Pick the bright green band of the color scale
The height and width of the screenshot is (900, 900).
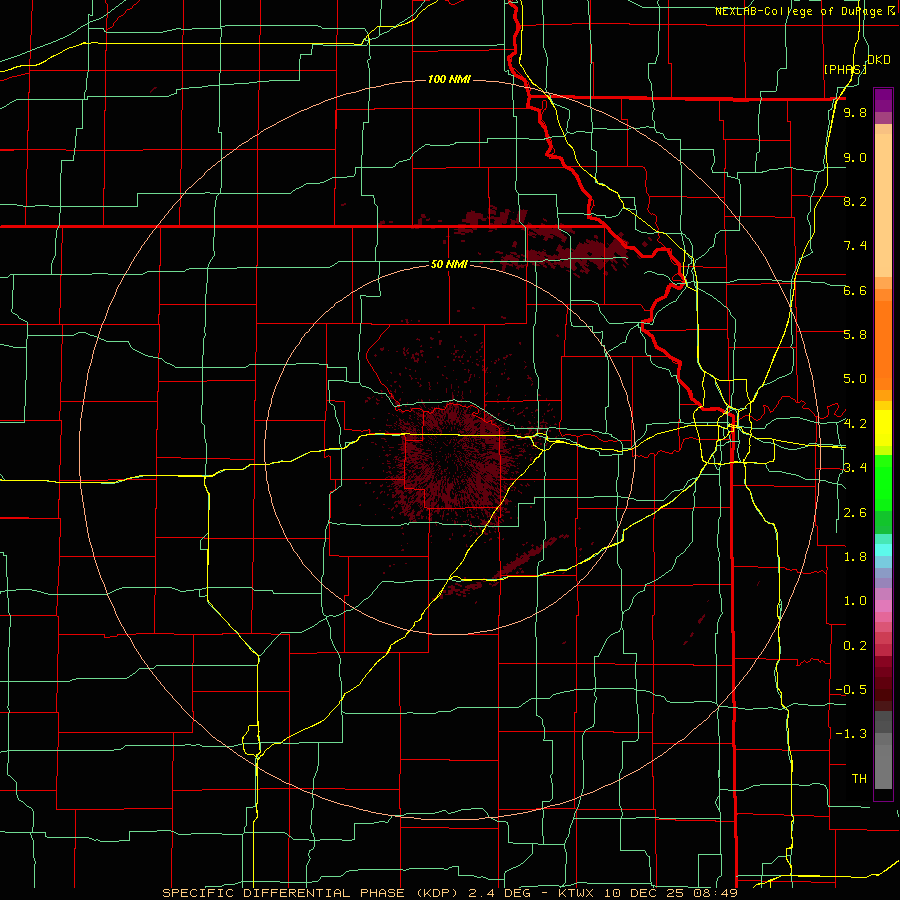pos(883,482)
